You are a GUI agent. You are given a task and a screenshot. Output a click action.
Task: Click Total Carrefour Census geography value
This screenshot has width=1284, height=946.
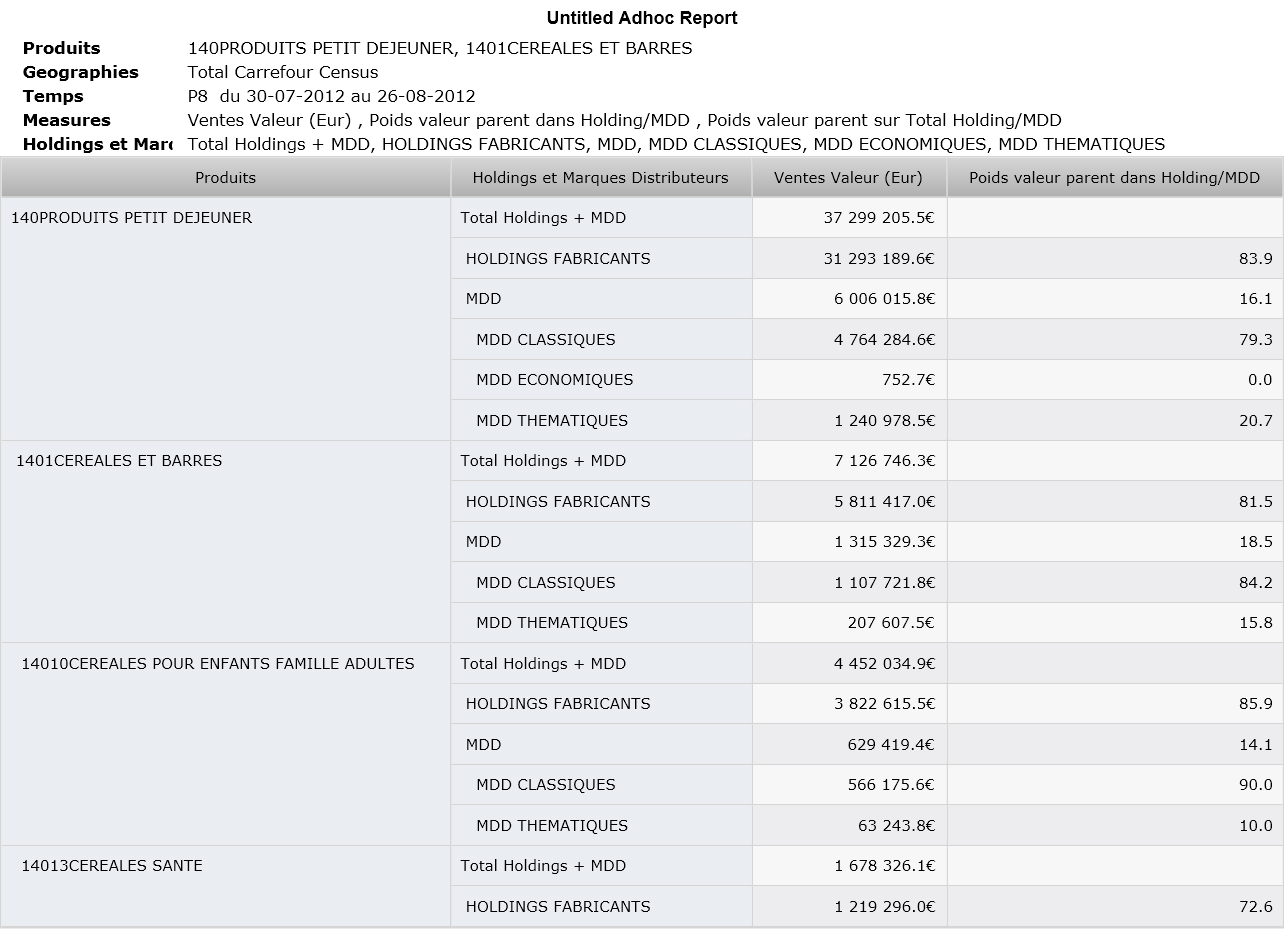coord(283,72)
